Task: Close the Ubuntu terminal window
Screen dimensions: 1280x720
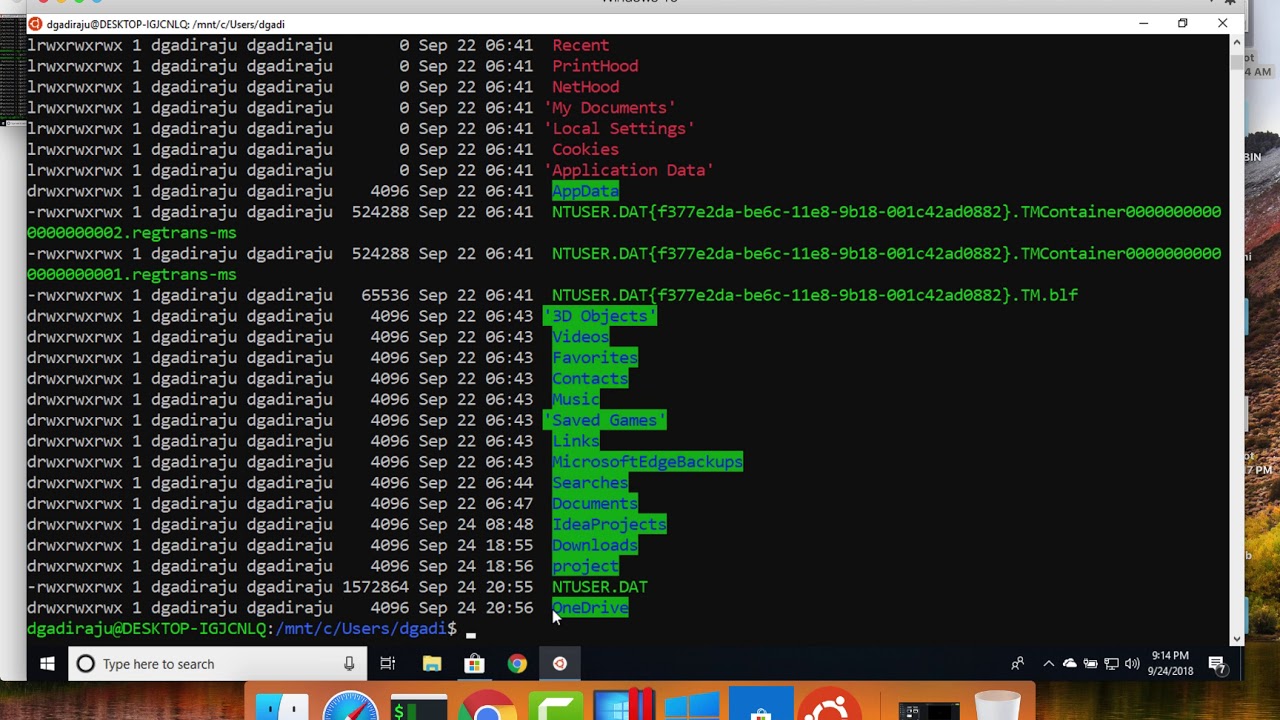Action: (x=1222, y=23)
